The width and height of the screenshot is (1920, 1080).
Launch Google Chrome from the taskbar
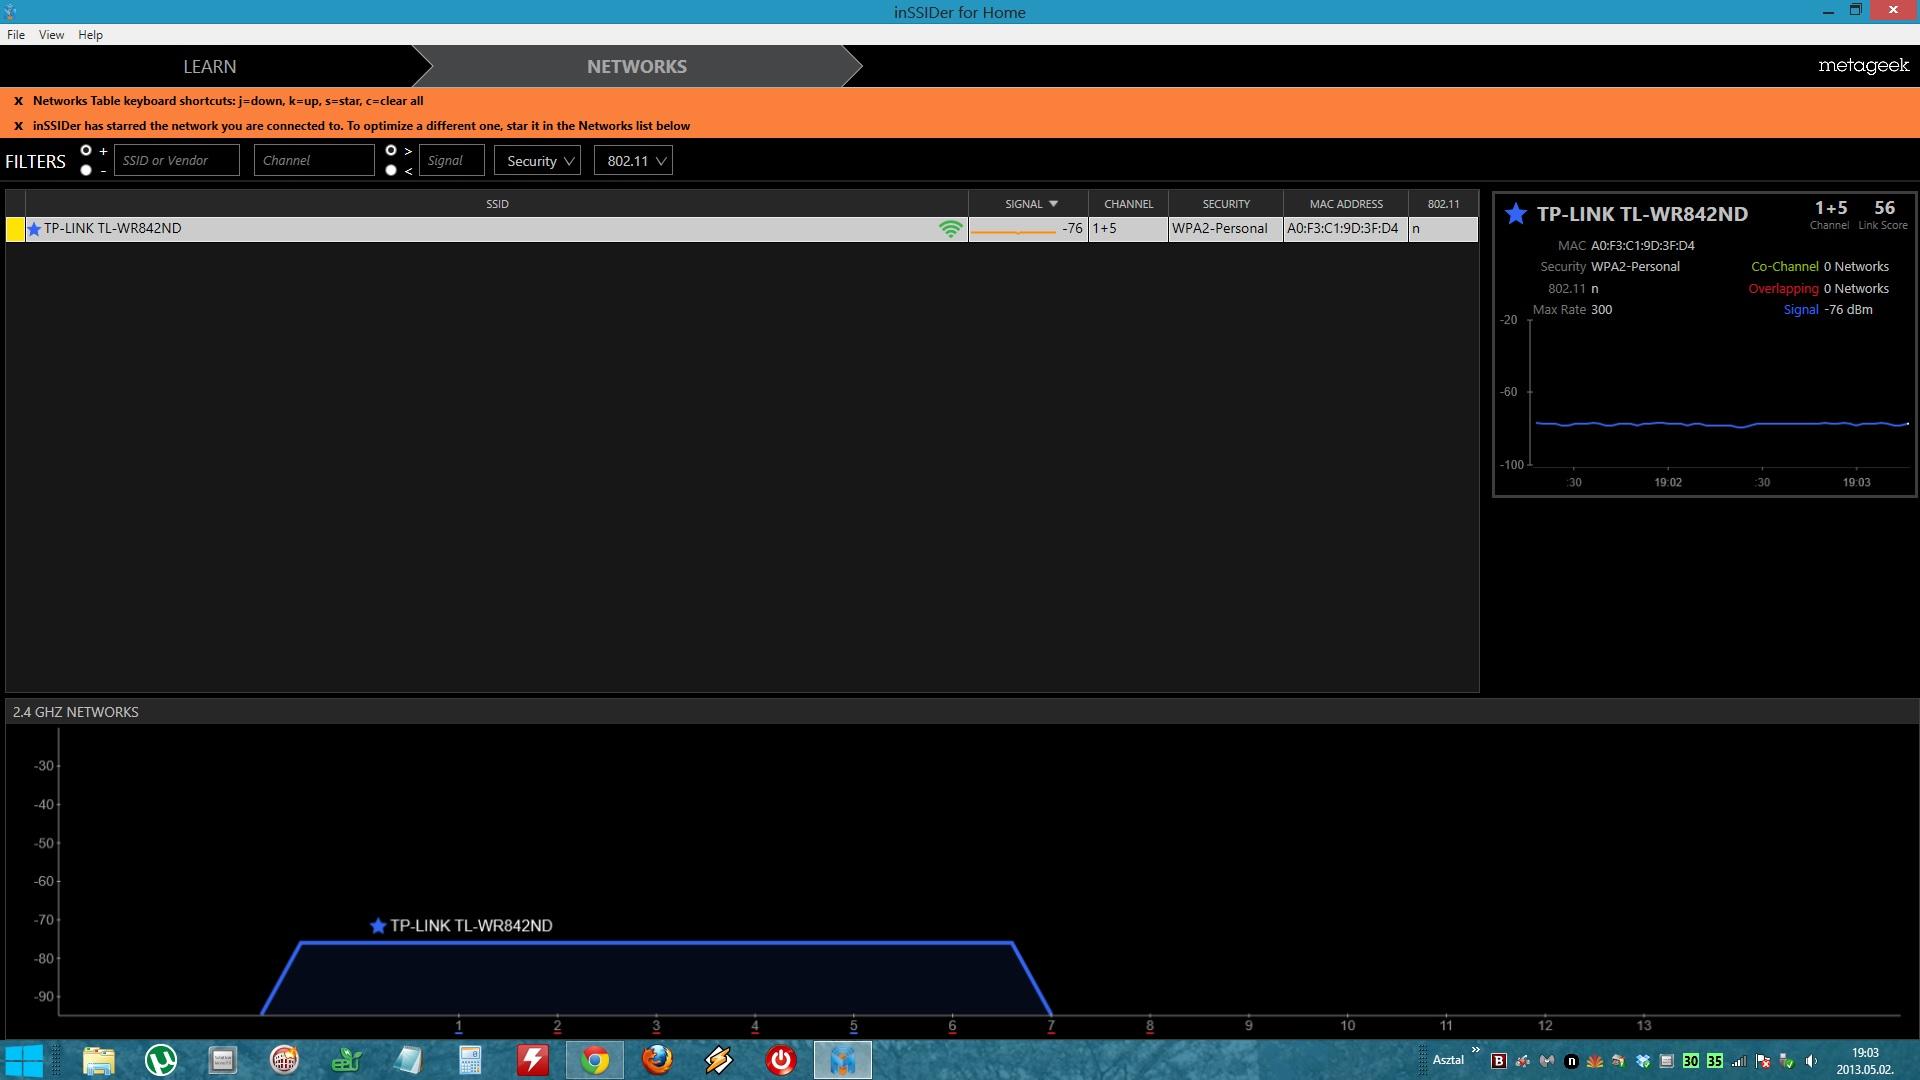click(x=595, y=1060)
